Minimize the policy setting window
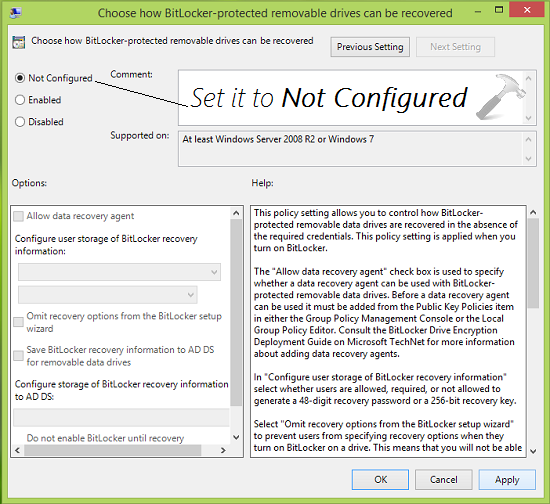The width and height of the screenshot is (550, 504). point(478,12)
